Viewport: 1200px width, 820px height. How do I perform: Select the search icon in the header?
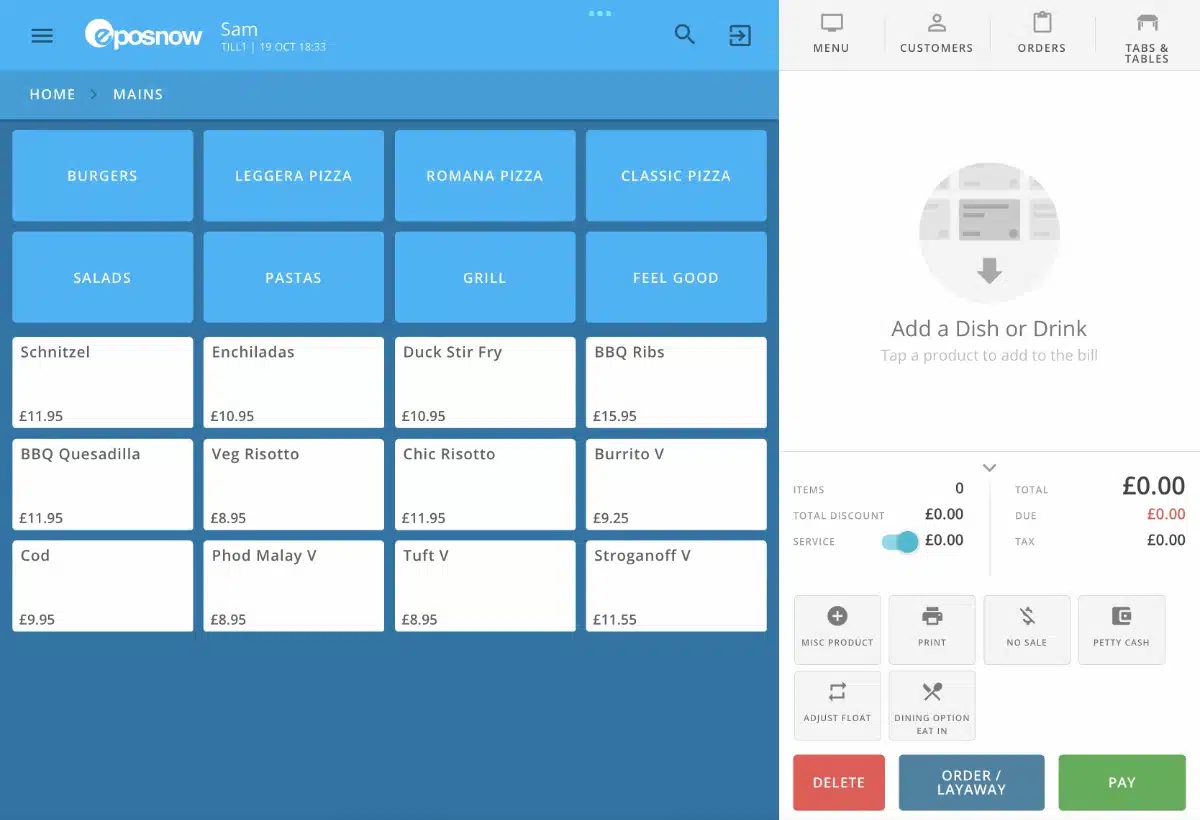coord(684,34)
